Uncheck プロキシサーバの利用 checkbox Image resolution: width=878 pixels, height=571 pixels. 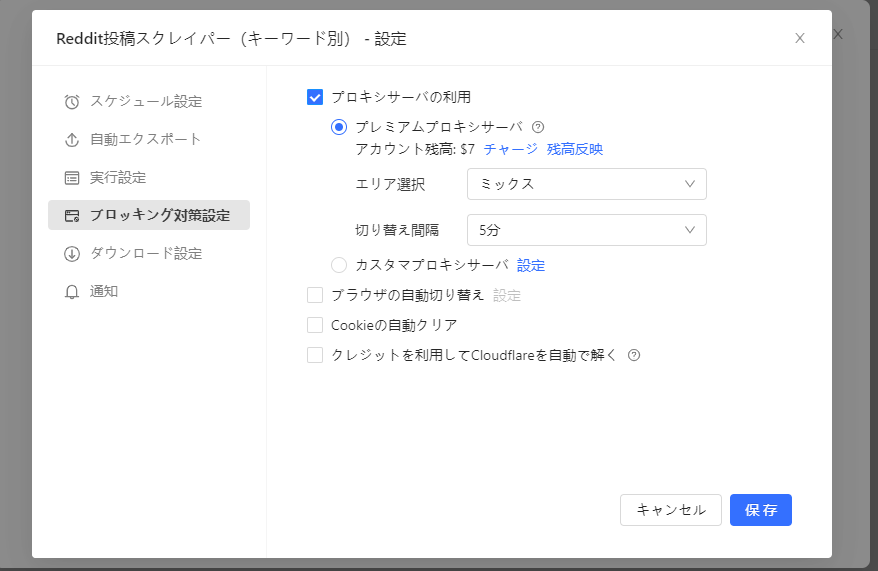(315, 98)
